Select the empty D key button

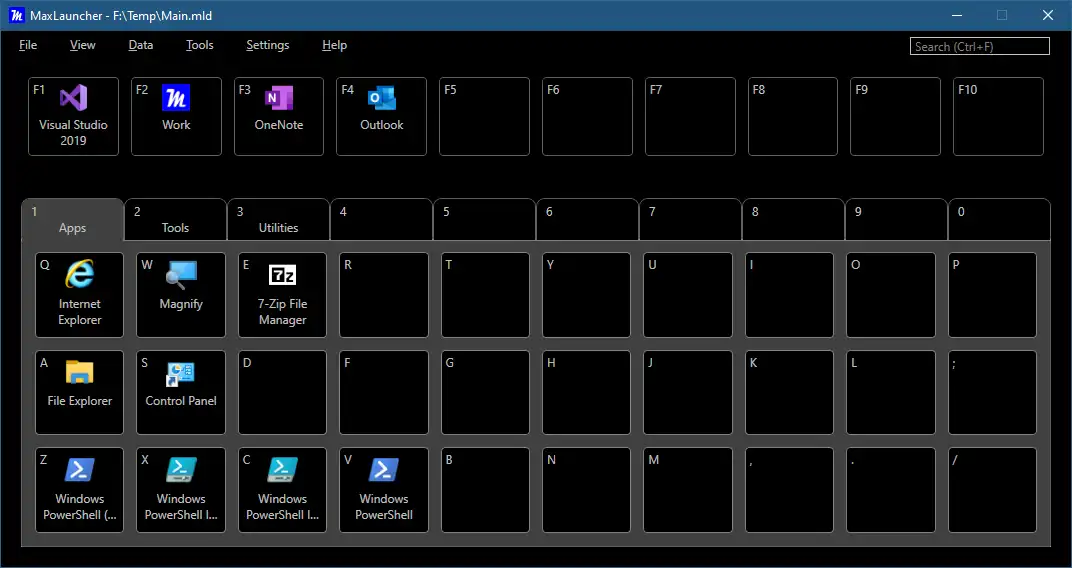282,392
